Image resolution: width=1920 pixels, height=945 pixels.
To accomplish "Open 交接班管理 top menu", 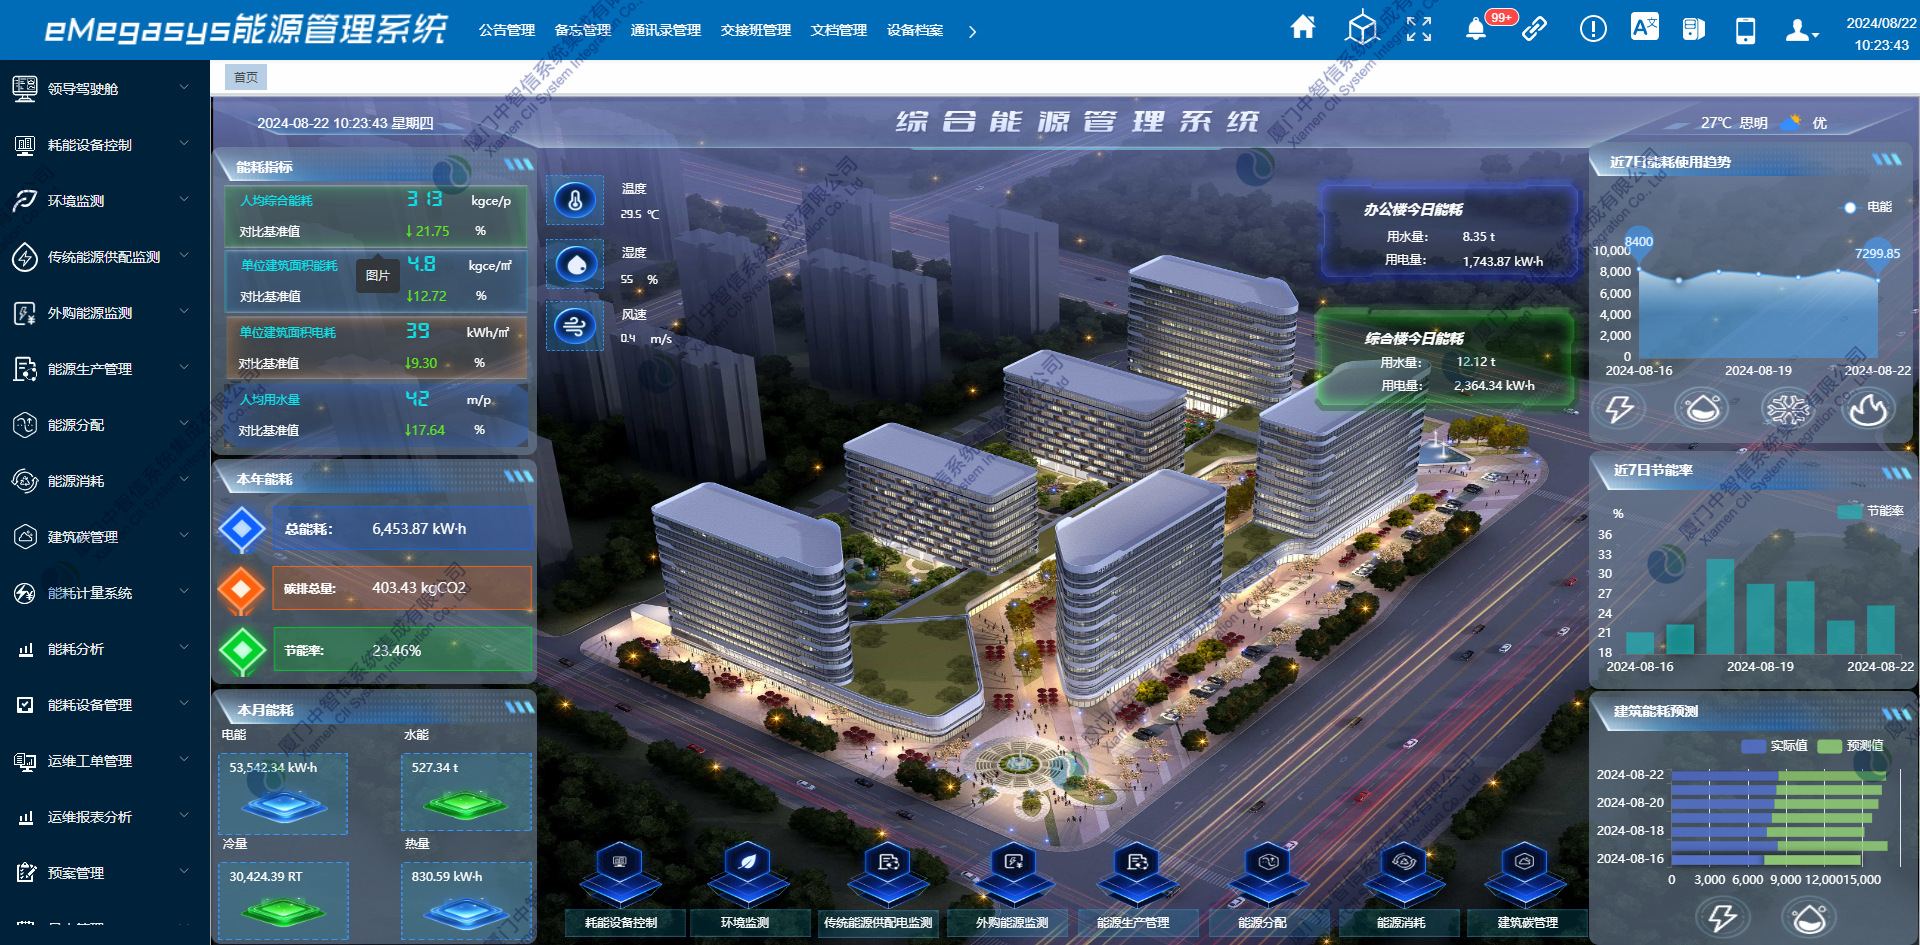I will (x=756, y=30).
